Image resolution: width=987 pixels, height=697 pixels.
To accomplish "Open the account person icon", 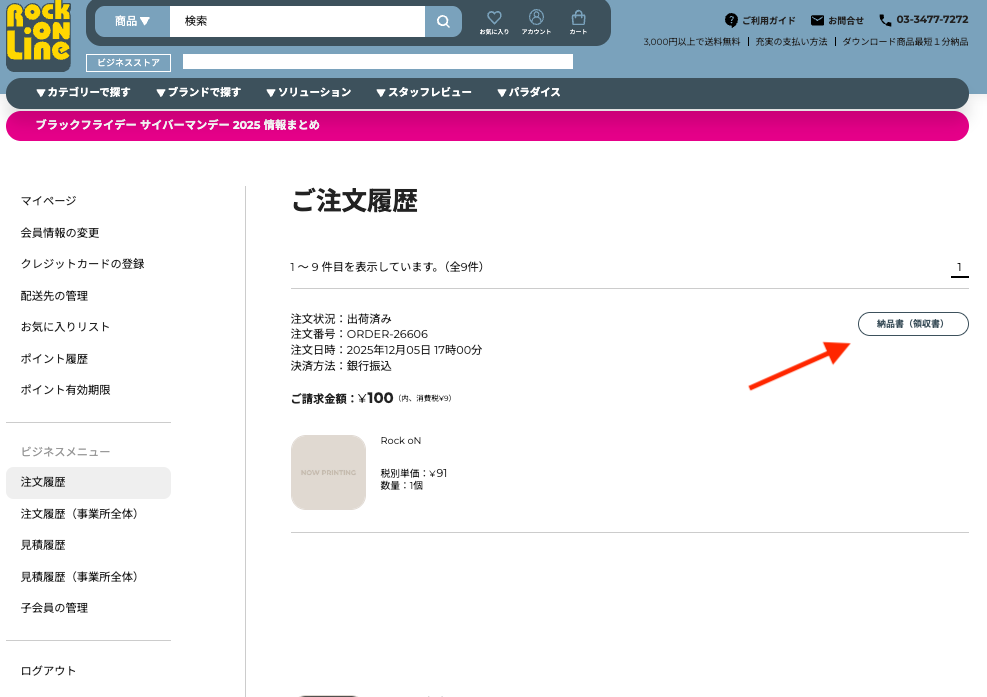I will 536,22.
